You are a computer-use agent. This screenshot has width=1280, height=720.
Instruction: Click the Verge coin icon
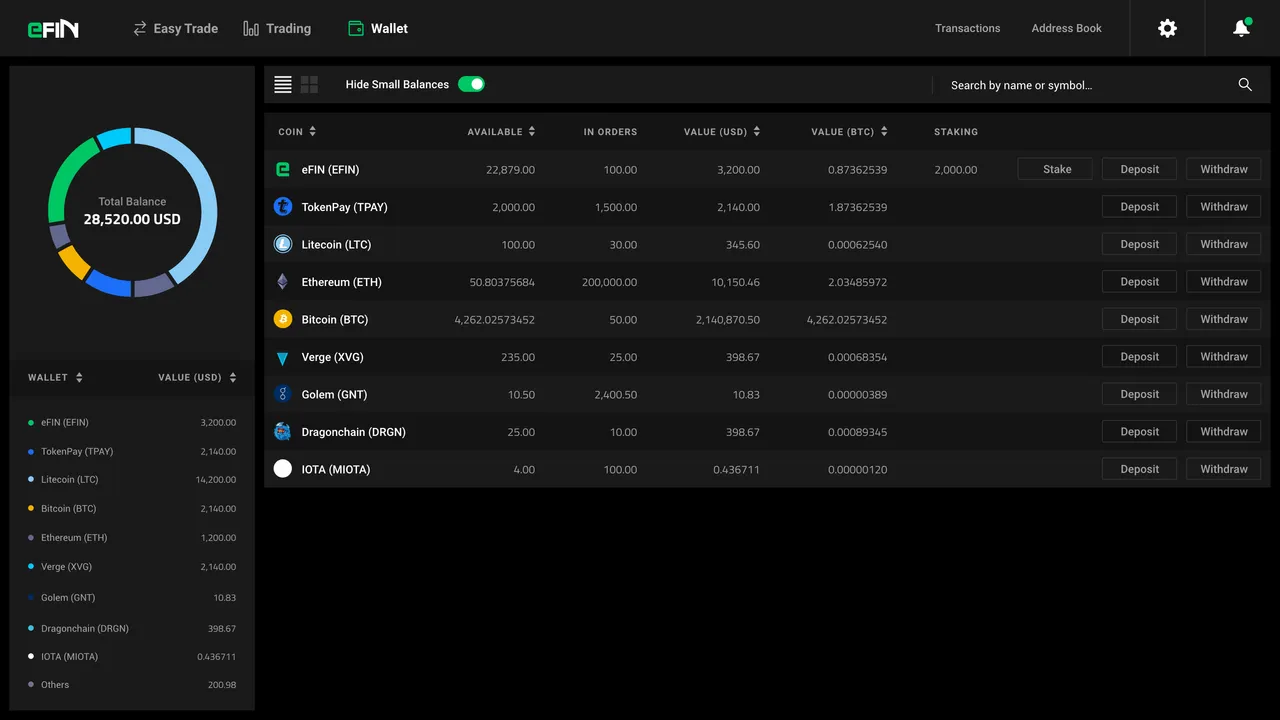(x=283, y=357)
